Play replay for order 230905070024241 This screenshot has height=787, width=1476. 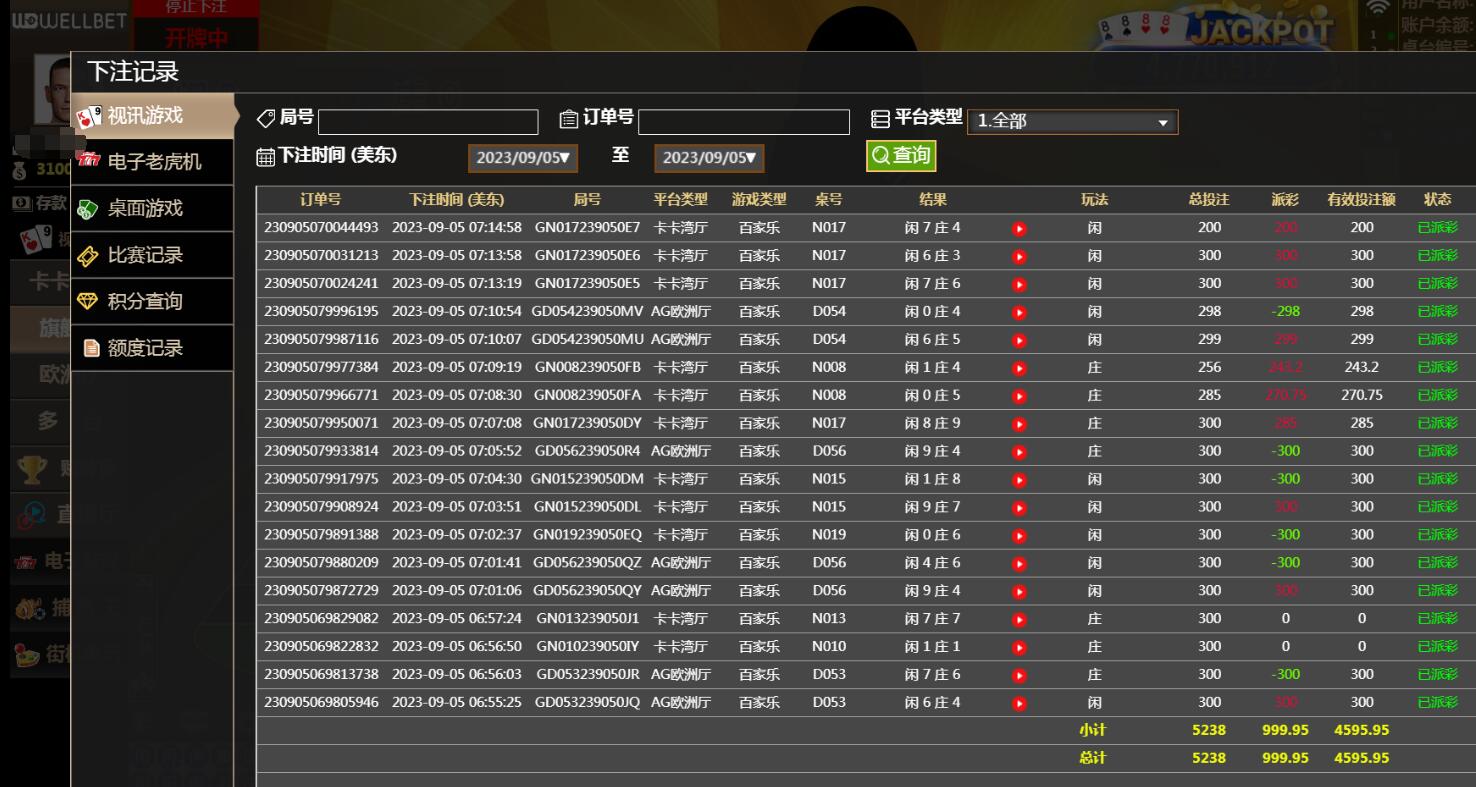1019,284
